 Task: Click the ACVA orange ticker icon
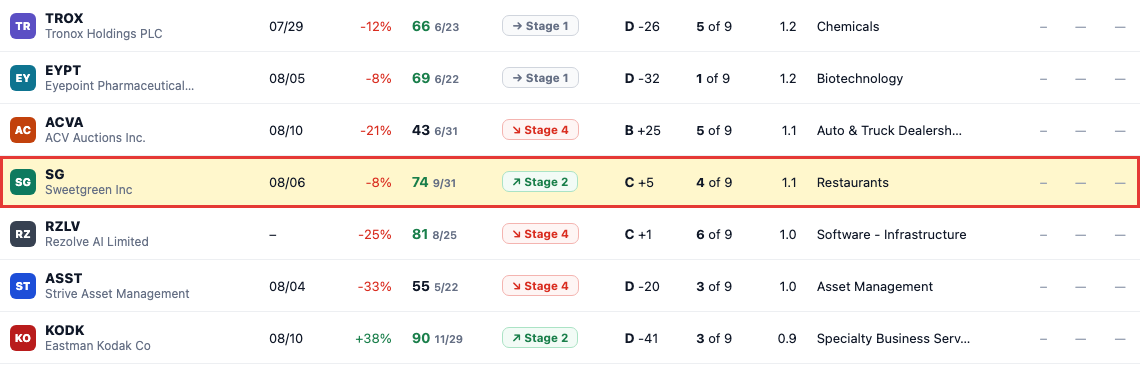(23, 130)
